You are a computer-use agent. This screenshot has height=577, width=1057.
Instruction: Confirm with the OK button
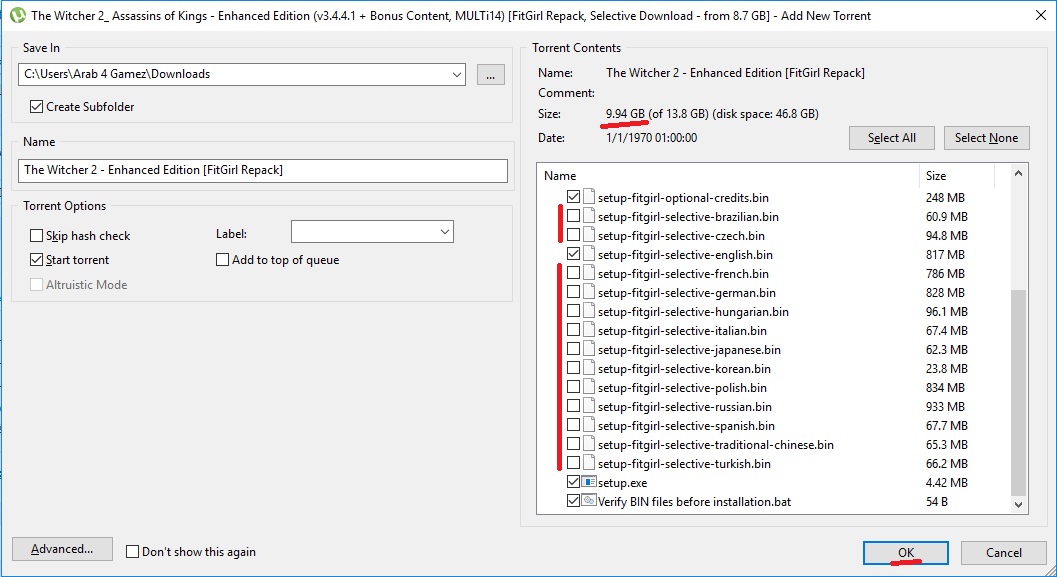tap(905, 553)
